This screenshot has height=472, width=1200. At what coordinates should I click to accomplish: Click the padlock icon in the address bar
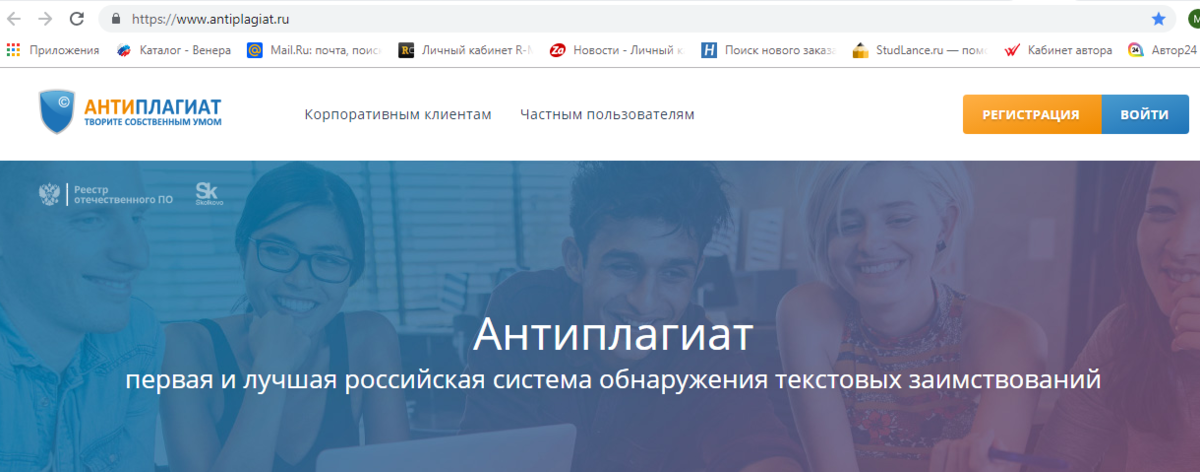pyautogui.click(x=116, y=18)
